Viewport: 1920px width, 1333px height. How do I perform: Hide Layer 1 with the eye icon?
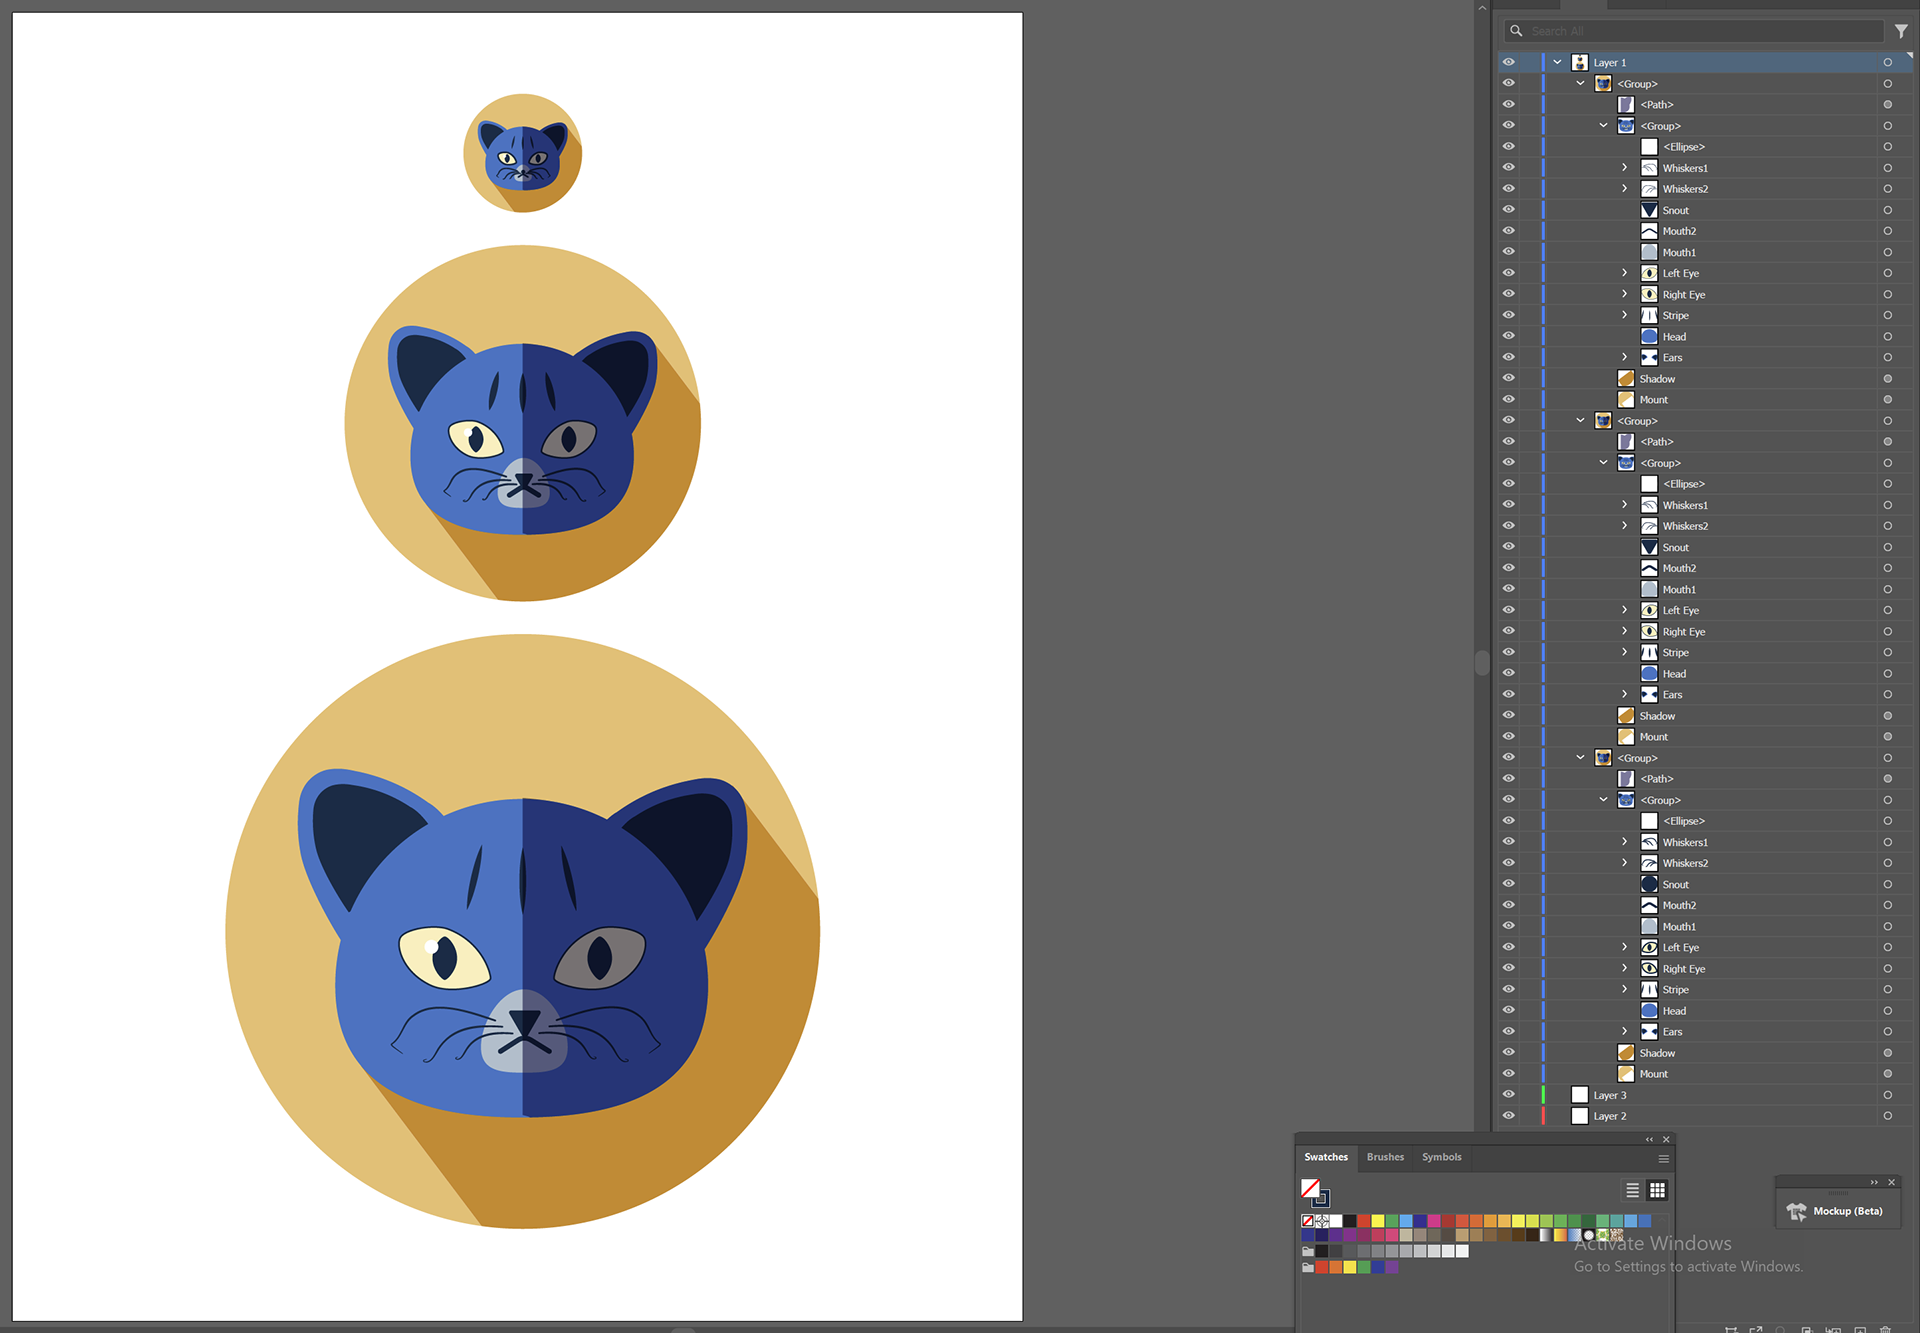pos(1508,62)
